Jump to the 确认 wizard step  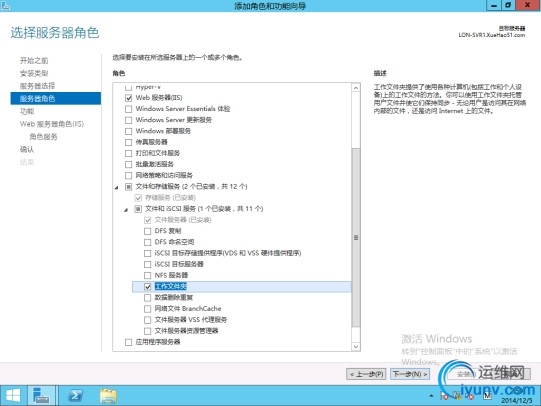coord(27,149)
